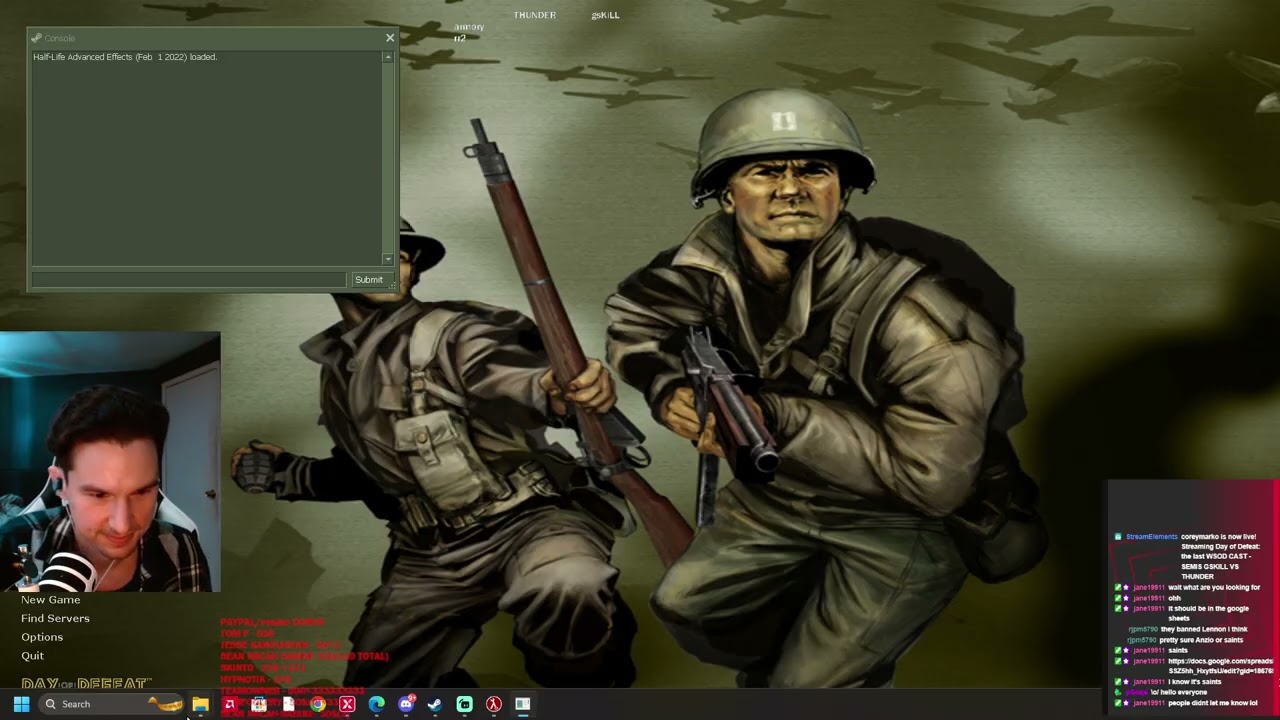The image size is (1280, 720).
Task: Click the StreamElements username in chat
Action: point(1151,537)
